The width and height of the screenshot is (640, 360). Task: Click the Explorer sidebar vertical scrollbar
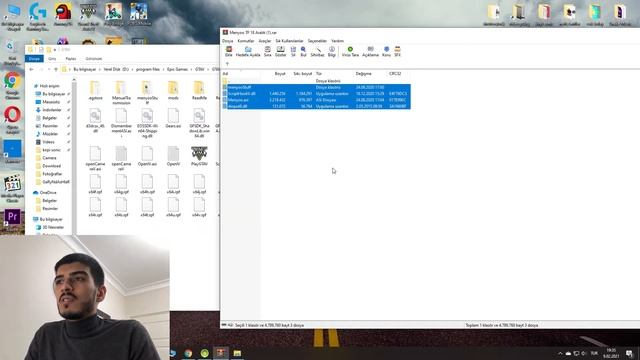(x=74, y=155)
